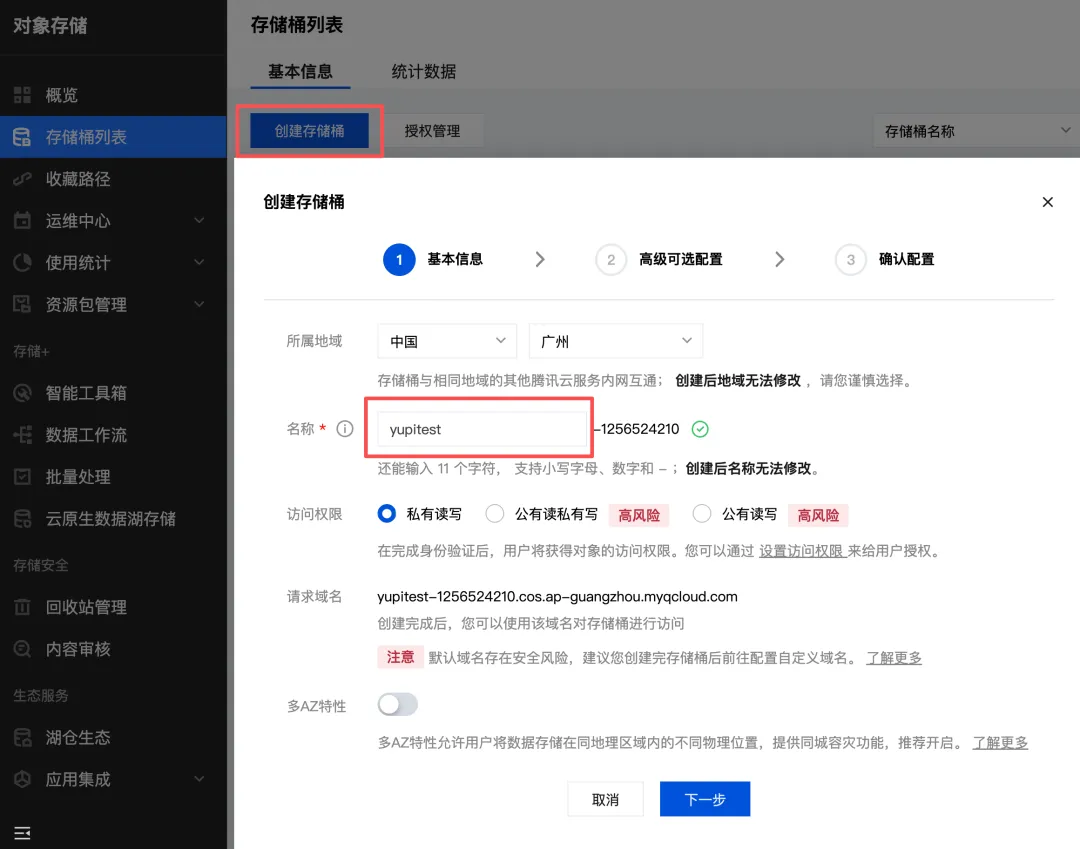Click the 下一步 next step button
Viewport: 1080px width, 849px height.
(x=704, y=798)
